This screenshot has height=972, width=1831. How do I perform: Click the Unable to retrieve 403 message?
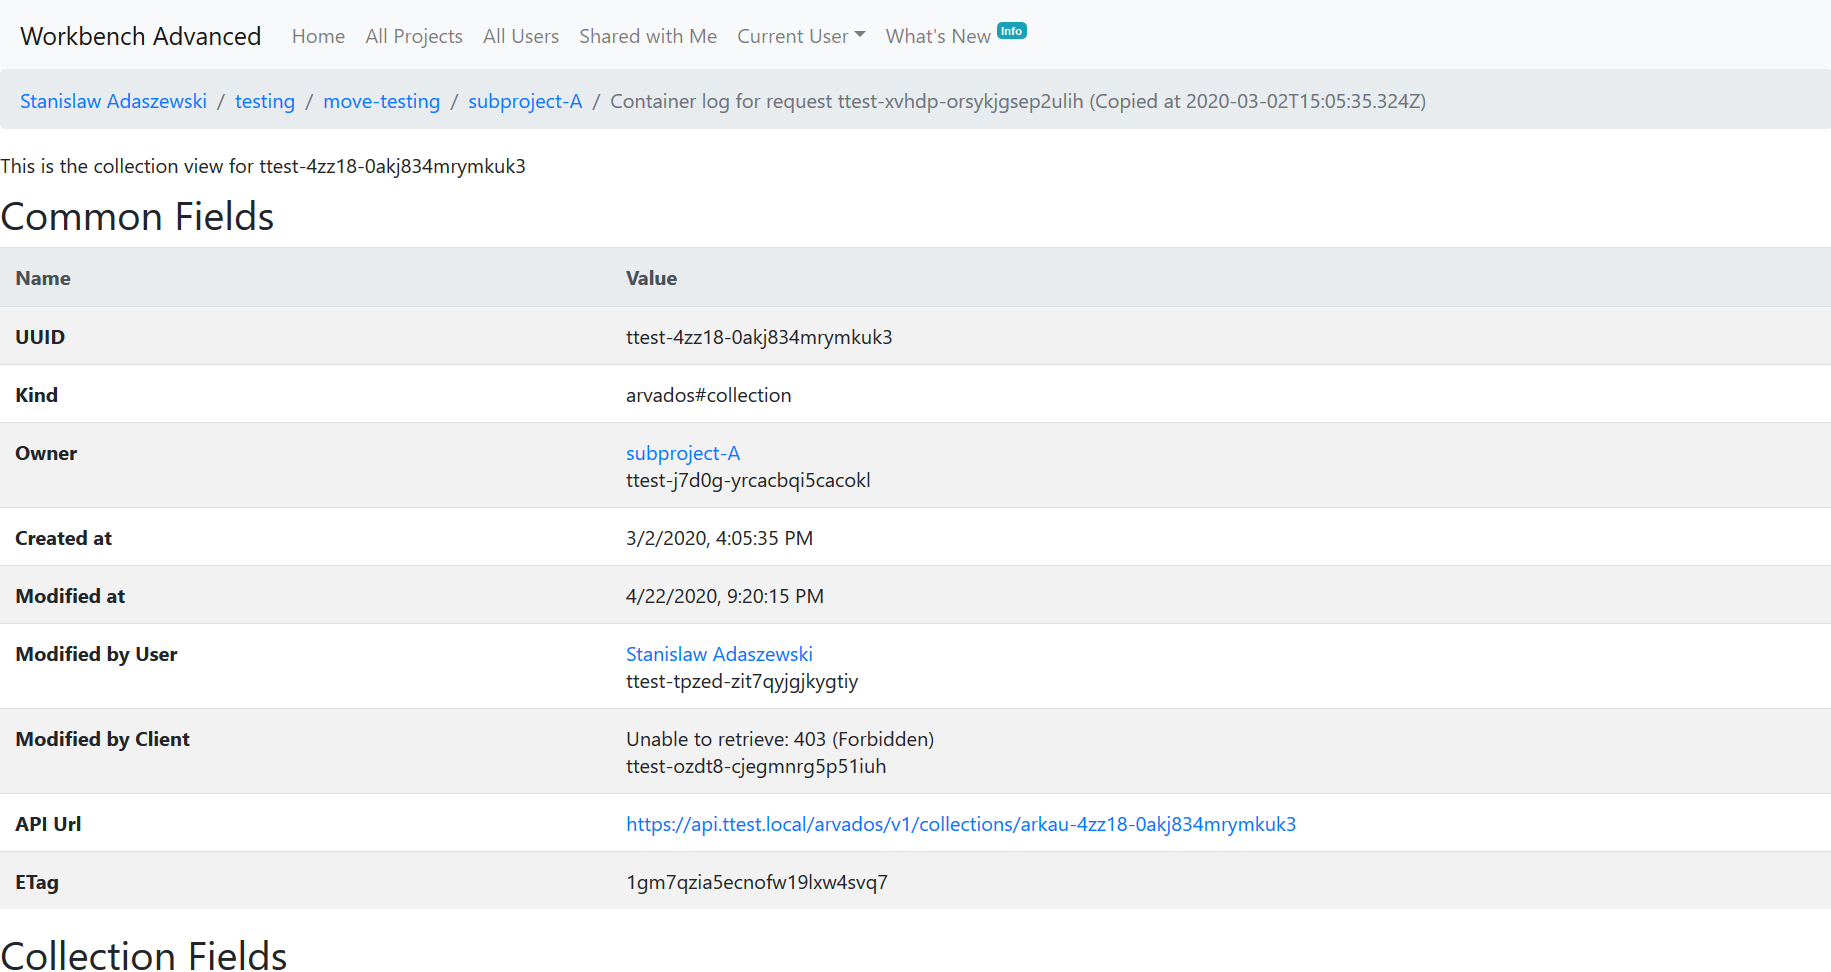point(780,739)
